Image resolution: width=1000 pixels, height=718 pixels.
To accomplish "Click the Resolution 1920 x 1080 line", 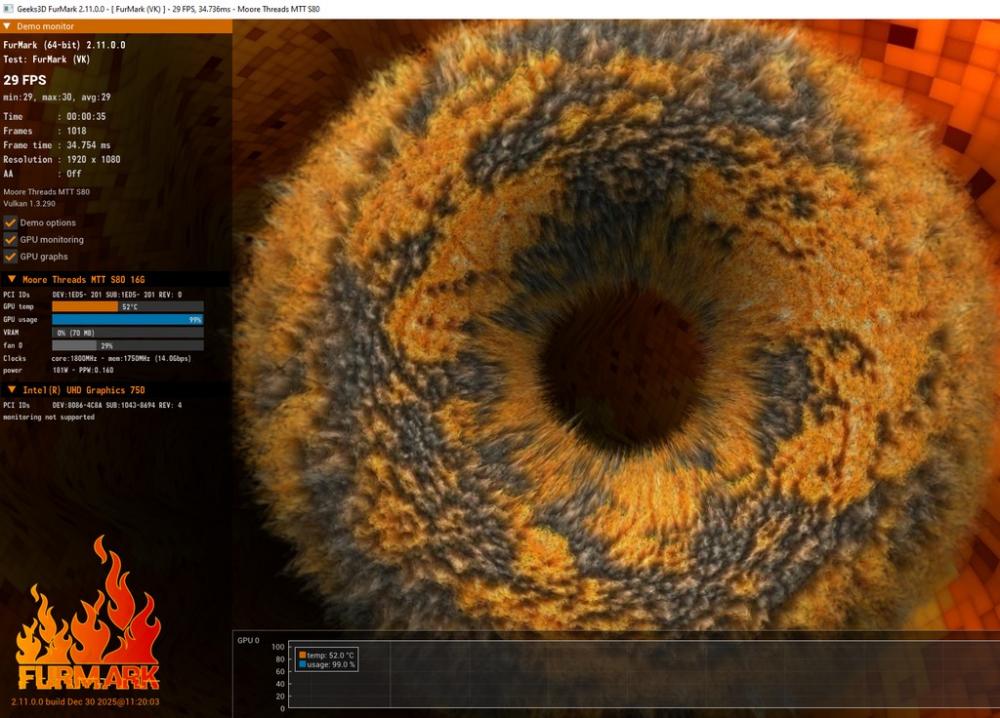I will [62, 159].
